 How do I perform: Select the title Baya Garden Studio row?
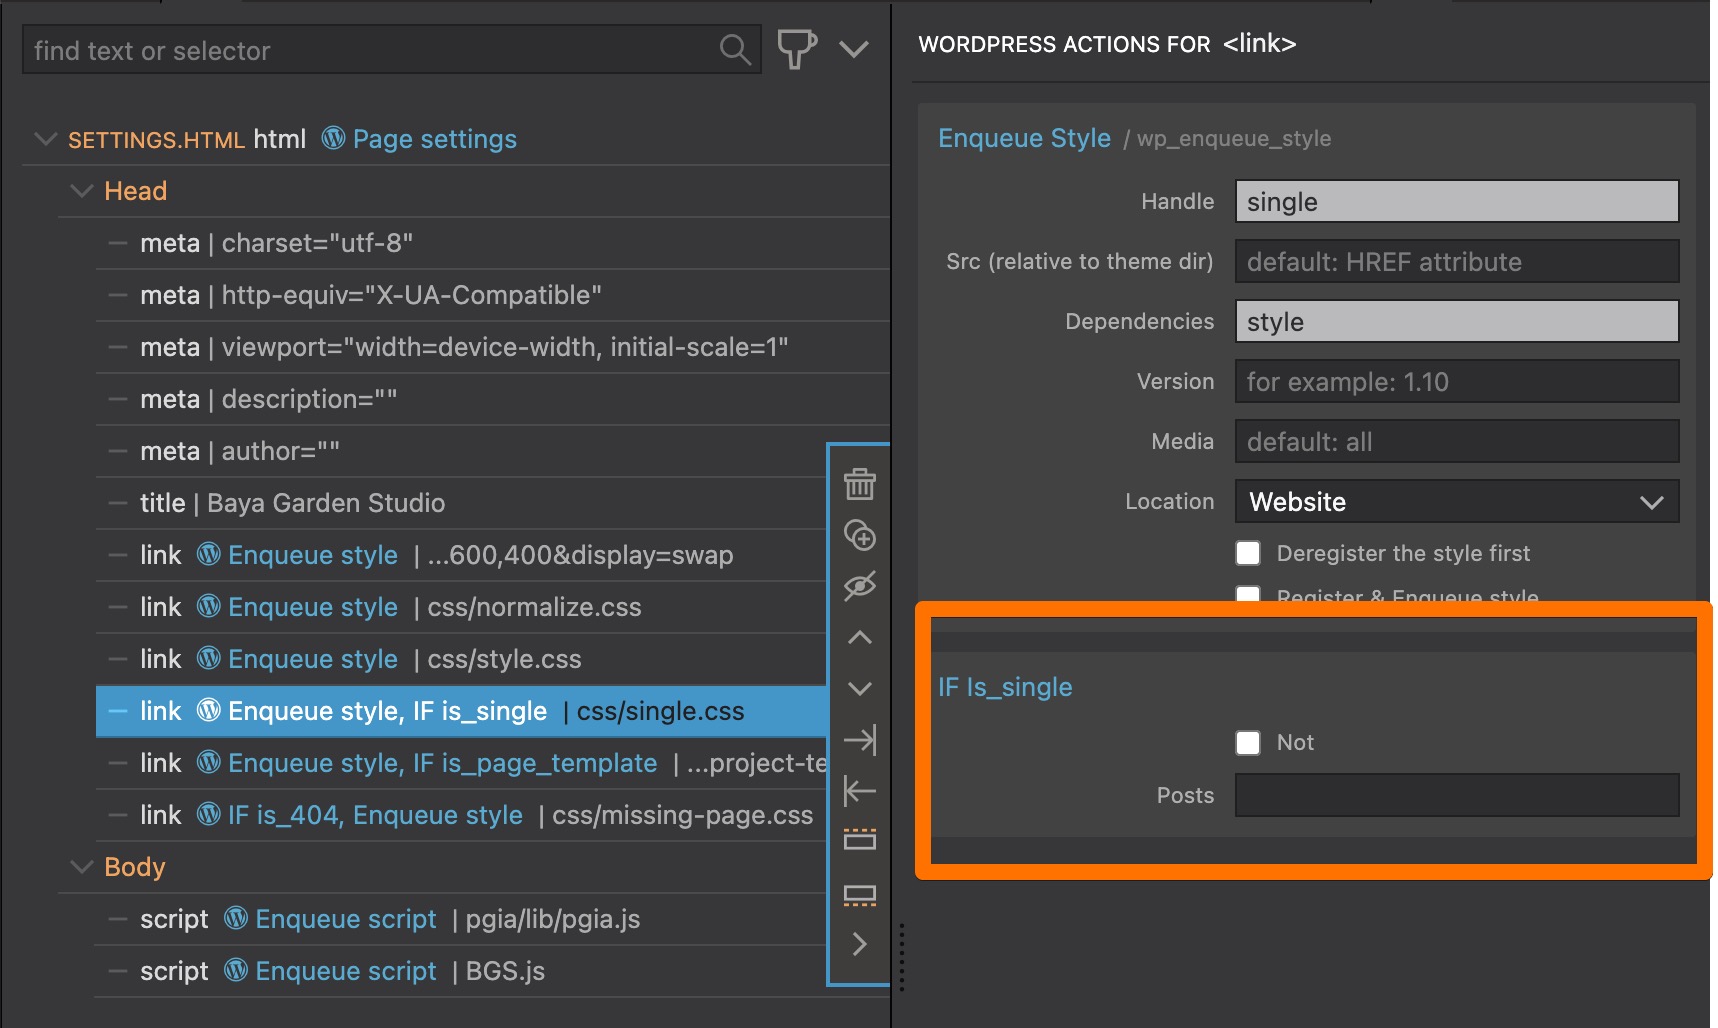(461, 503)
